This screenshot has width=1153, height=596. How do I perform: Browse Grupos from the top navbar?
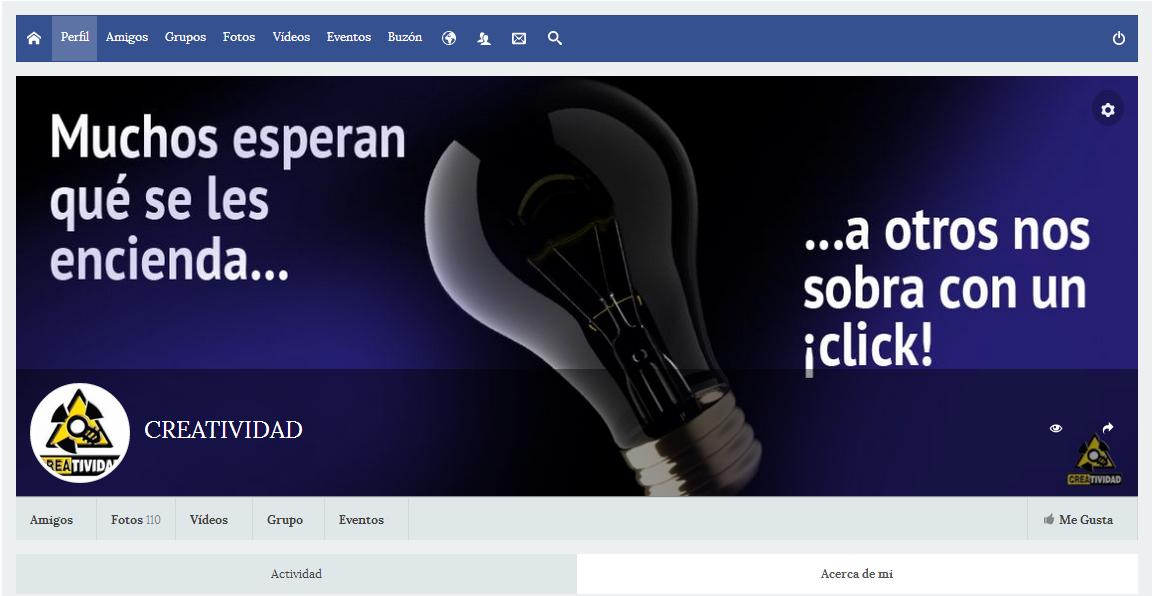(x=184, y=37)
